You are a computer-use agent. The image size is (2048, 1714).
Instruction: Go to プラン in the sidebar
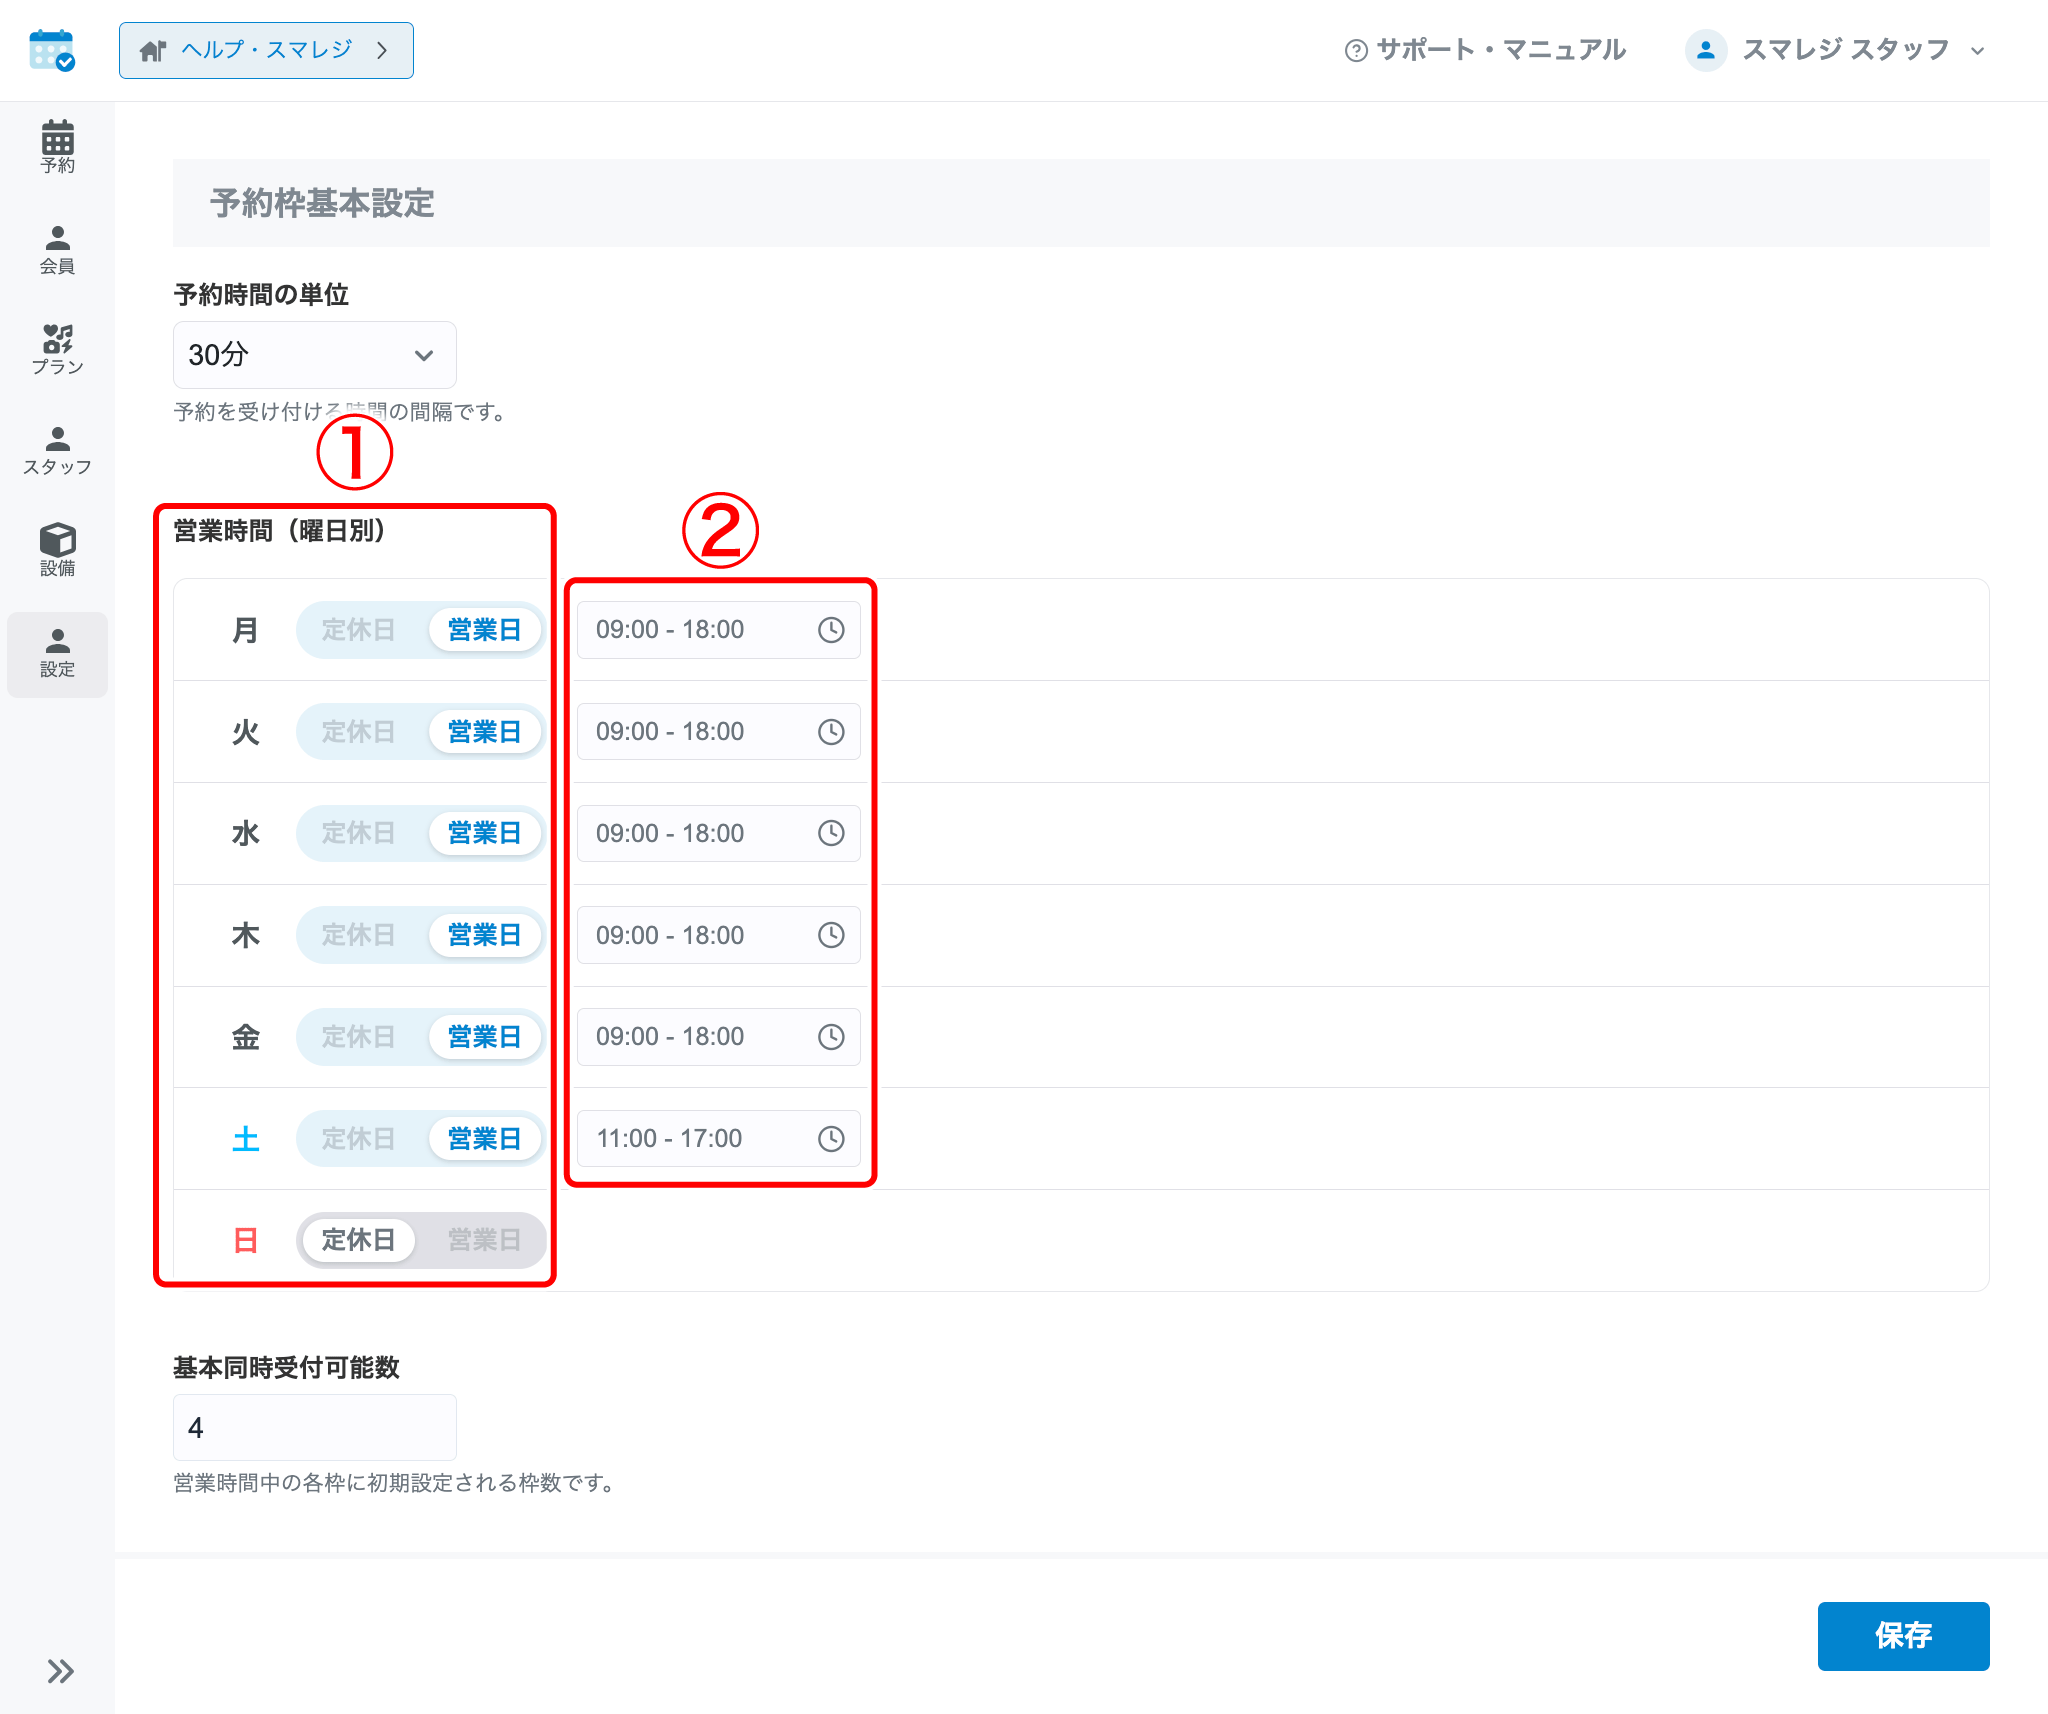pos(57,349)
